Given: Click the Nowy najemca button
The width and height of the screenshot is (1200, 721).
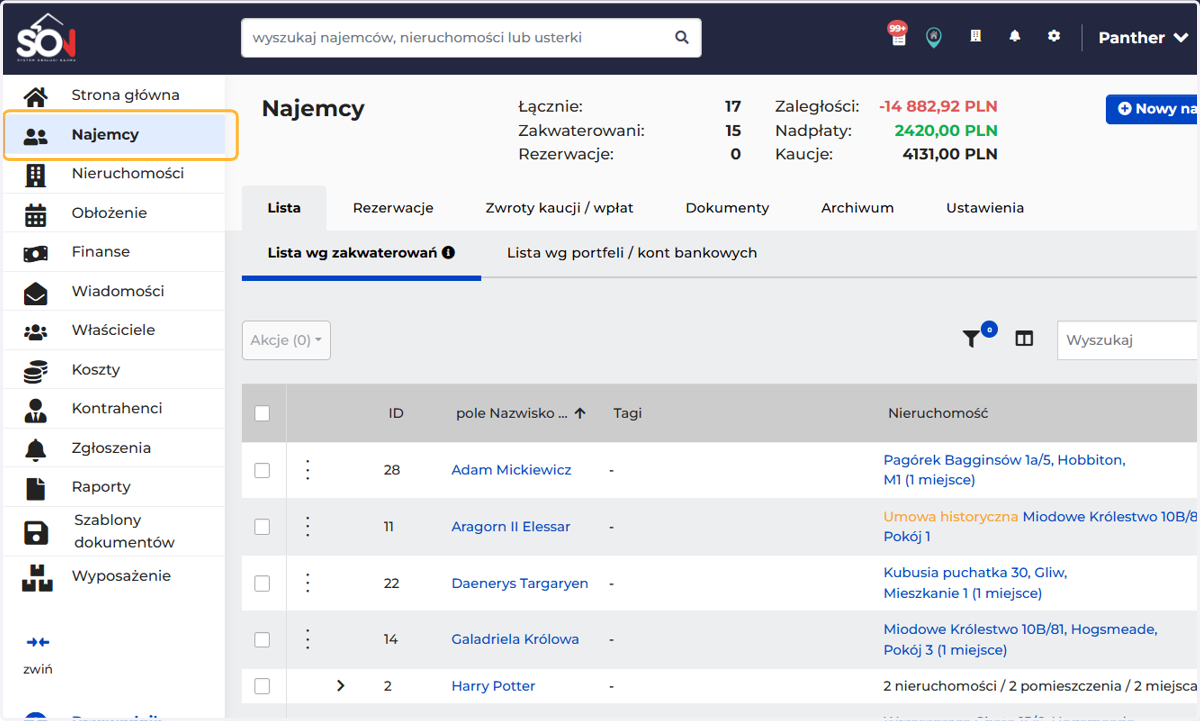Looking at the screenshot, I should click(x=1152, y=109).
